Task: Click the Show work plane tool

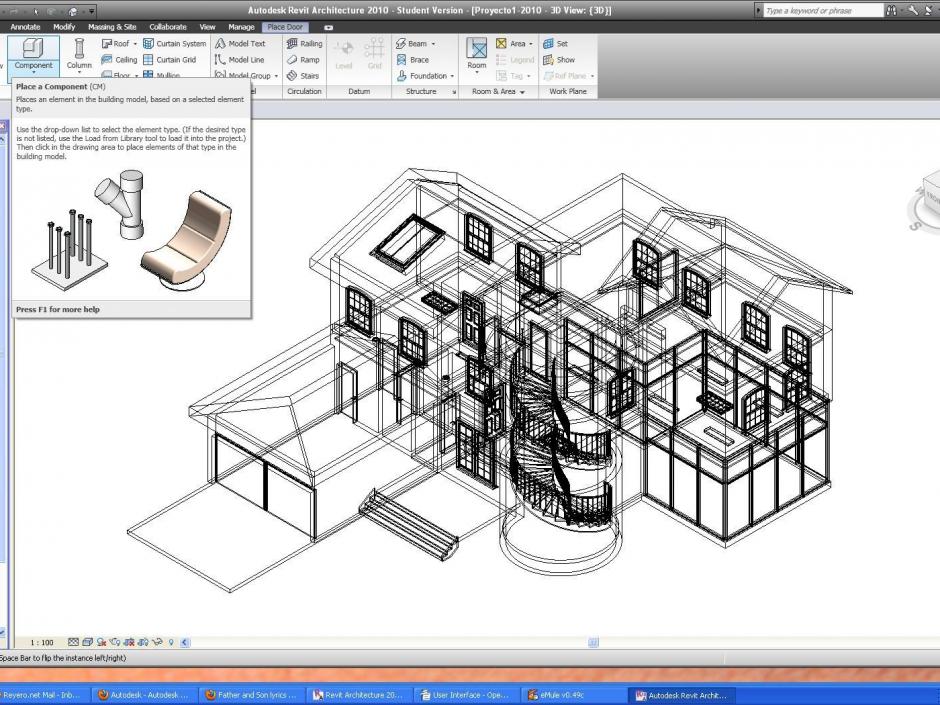Action: pos(559,60)
